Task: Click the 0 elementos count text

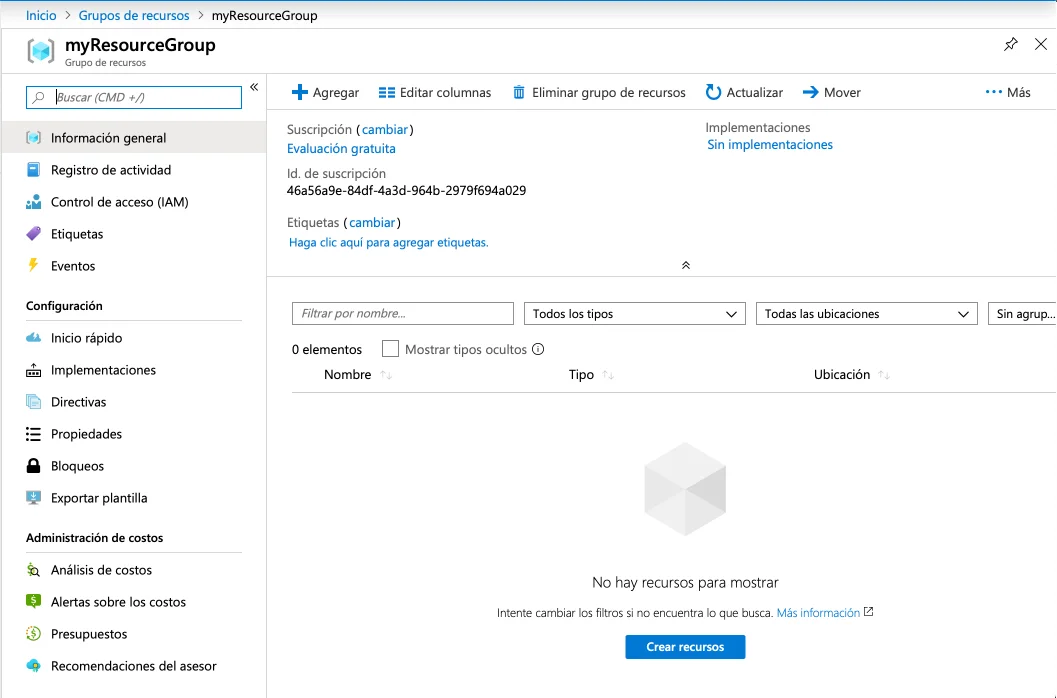Action: (327, 349)
